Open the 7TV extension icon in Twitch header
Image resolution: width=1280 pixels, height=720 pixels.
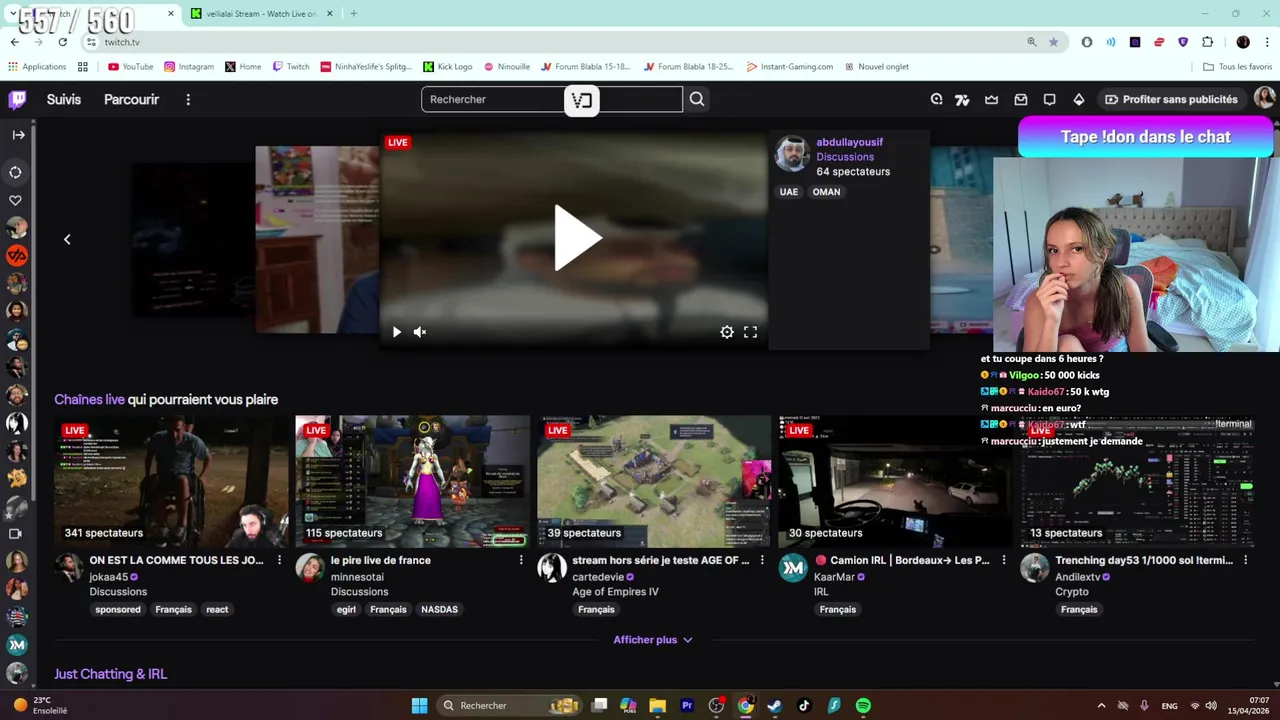[x=962, y=99]
